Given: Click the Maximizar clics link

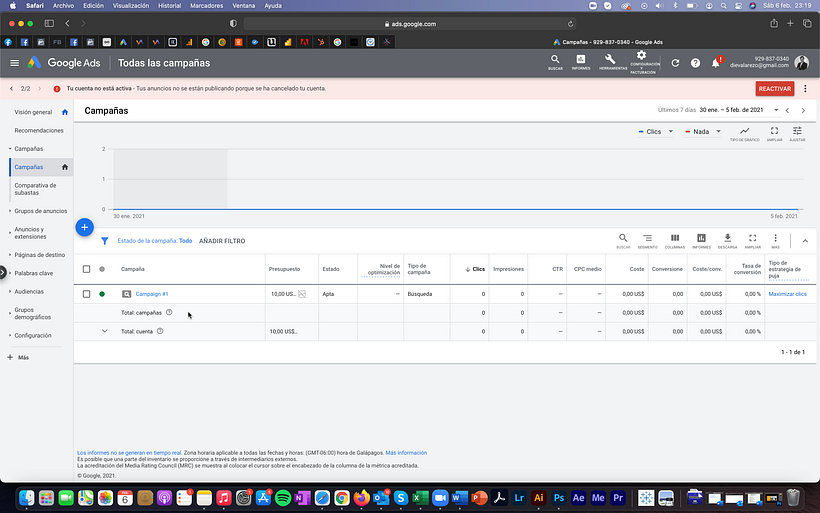Looking at the screenshot, I should [x=788, y=294].
